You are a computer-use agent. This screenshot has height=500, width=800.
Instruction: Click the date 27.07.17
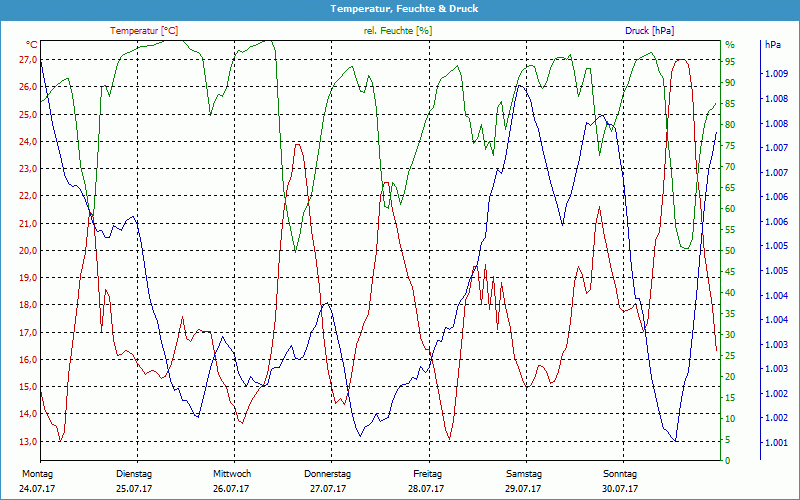coord(328,489)
